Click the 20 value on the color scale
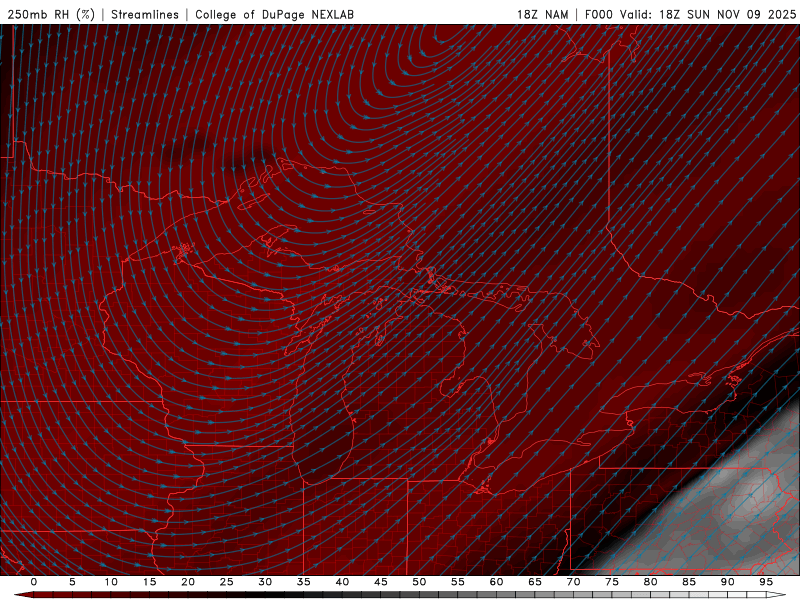800x600 pixels. click(188, 582)
